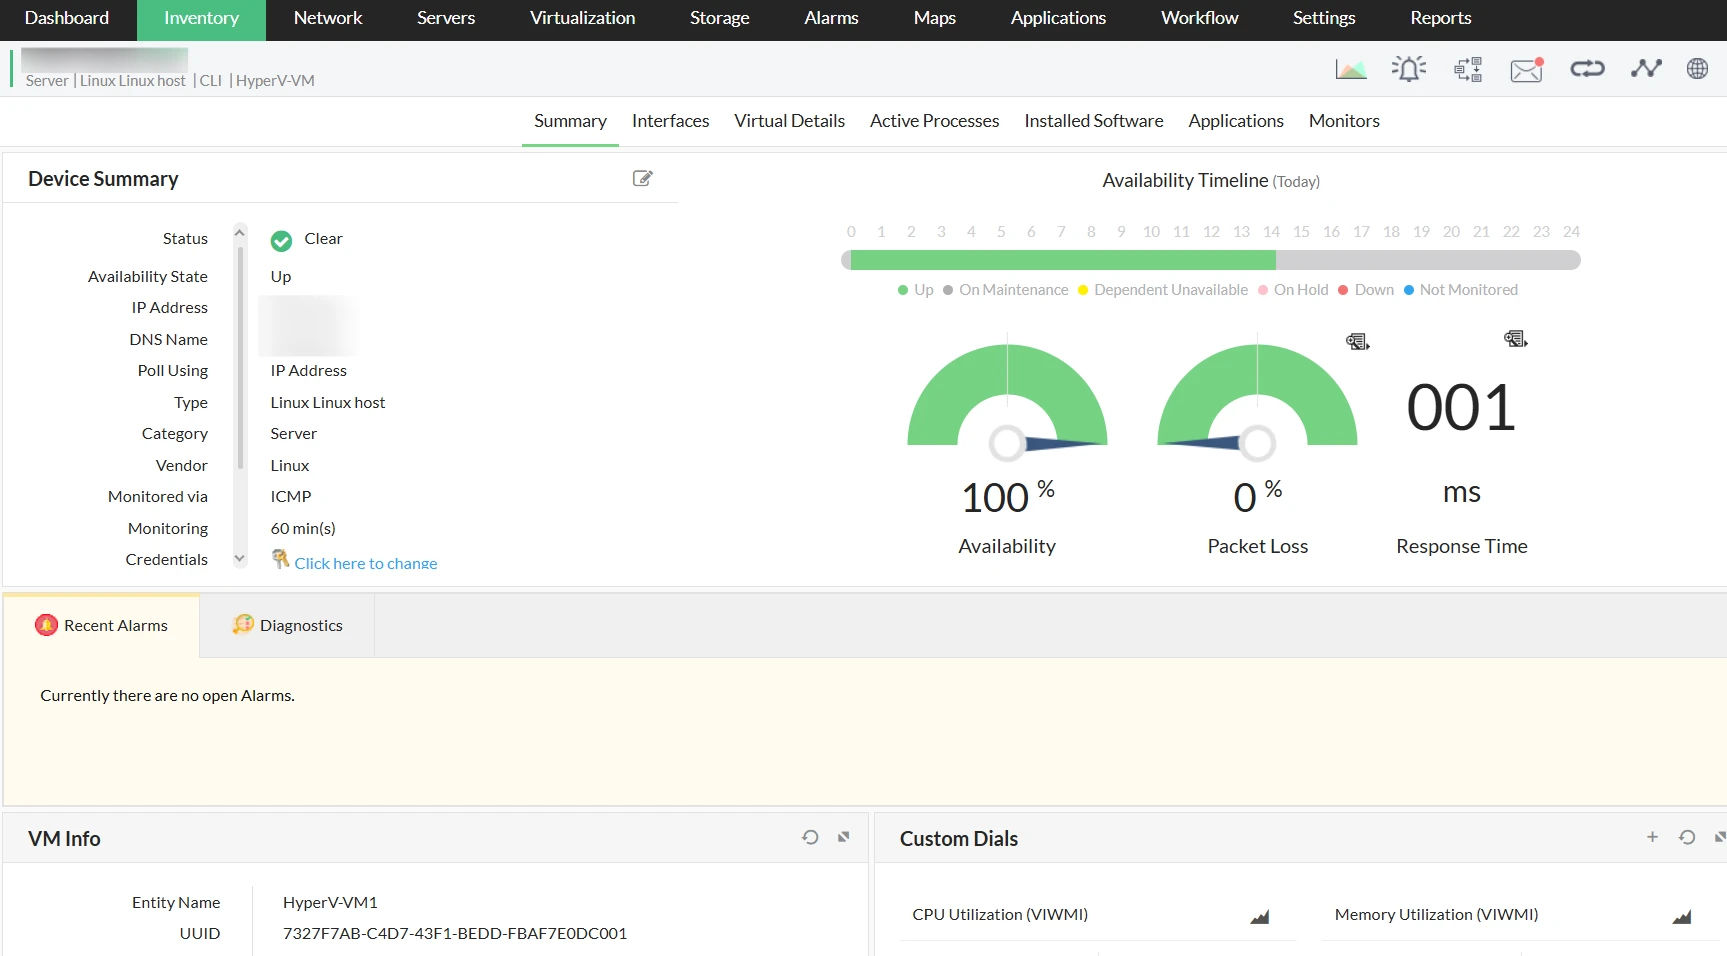Click the Dependent Unavailable legend item
Screen dimensions: 1727x956
click(x=1162, y=290)
